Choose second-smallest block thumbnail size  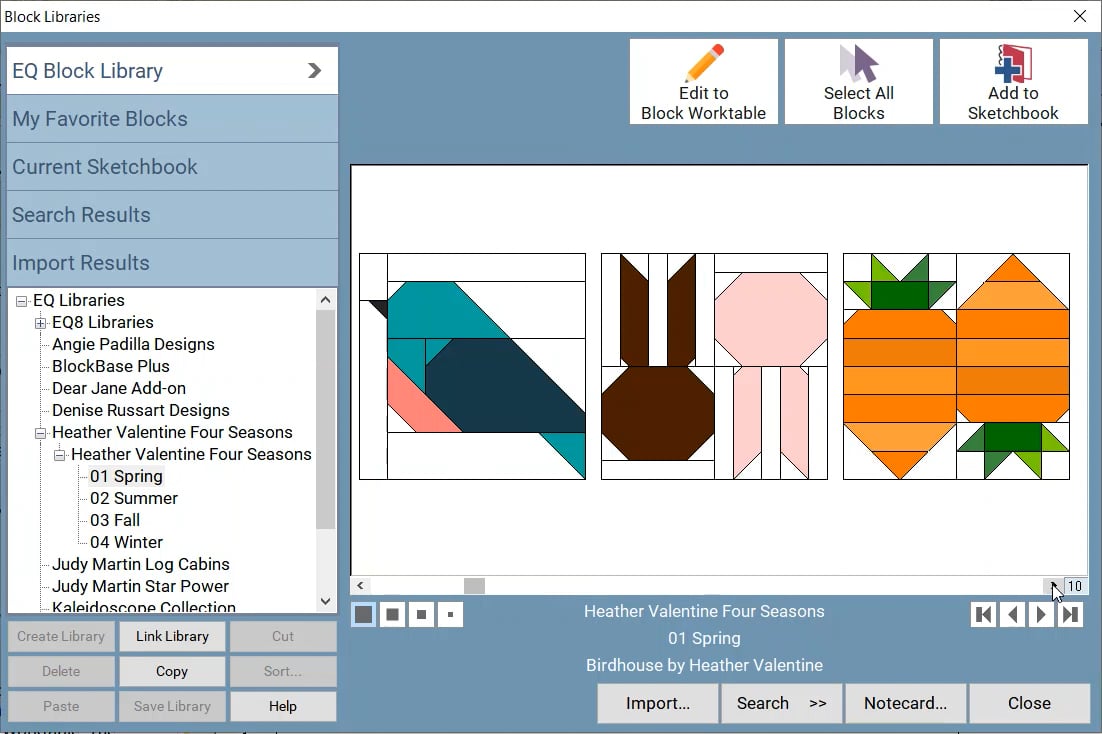click(x=421, y=614)
